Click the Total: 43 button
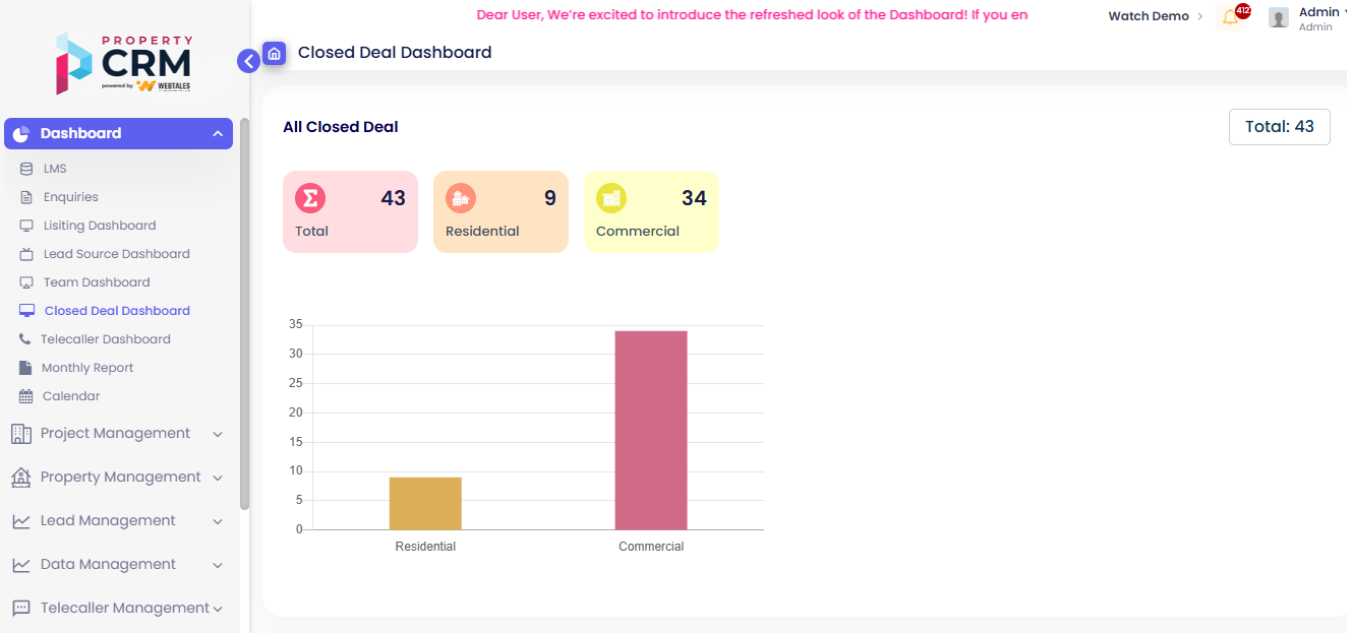 click(x=1279, y=127)
